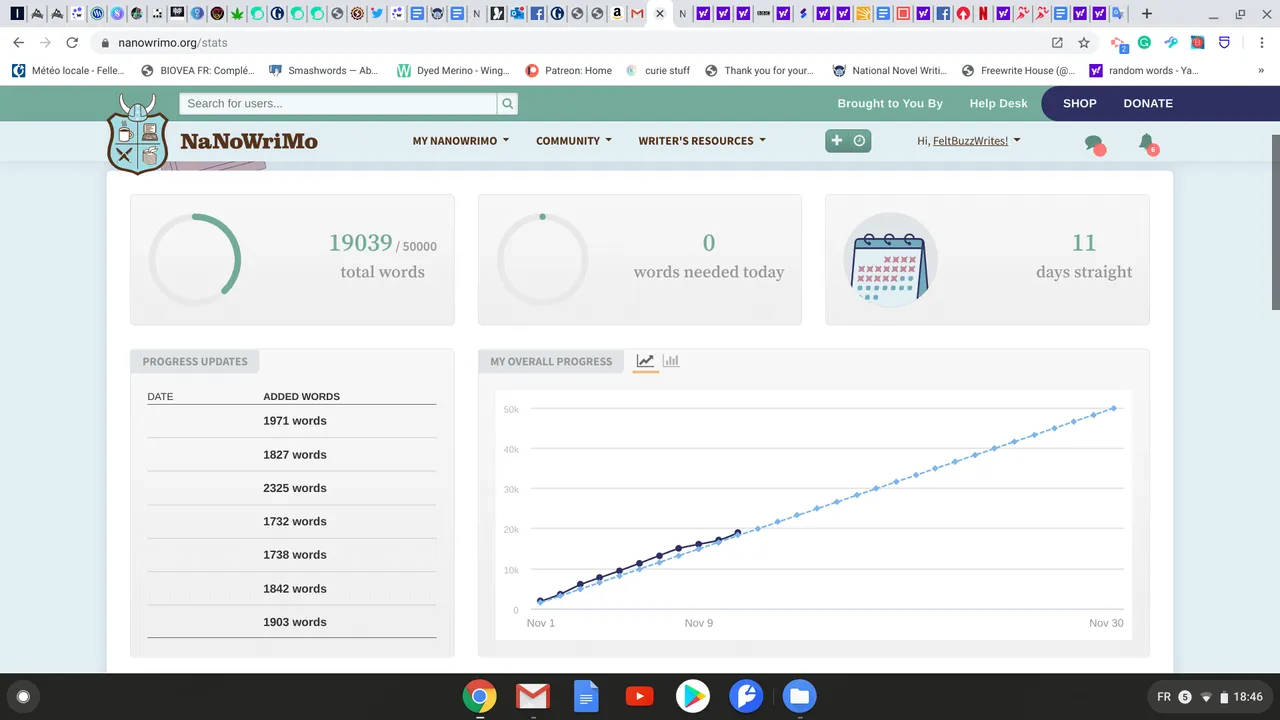The height and width of the screenshot is (720, 1280).
Task: Switch to bar chart view
Action: pos(671,361)
